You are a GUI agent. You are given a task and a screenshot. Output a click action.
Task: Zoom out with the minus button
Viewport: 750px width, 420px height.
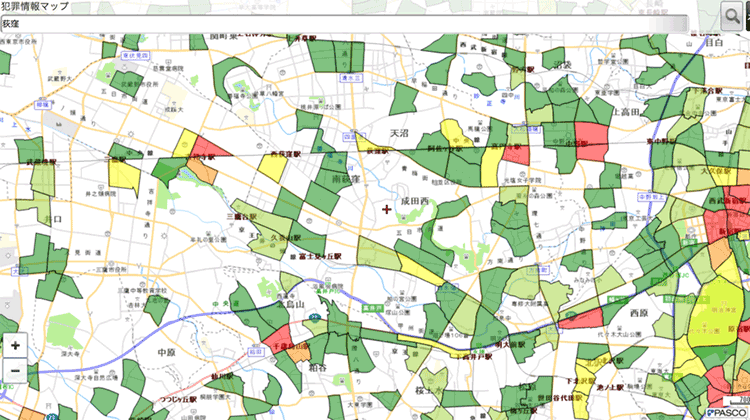click(x=15, y=371)
